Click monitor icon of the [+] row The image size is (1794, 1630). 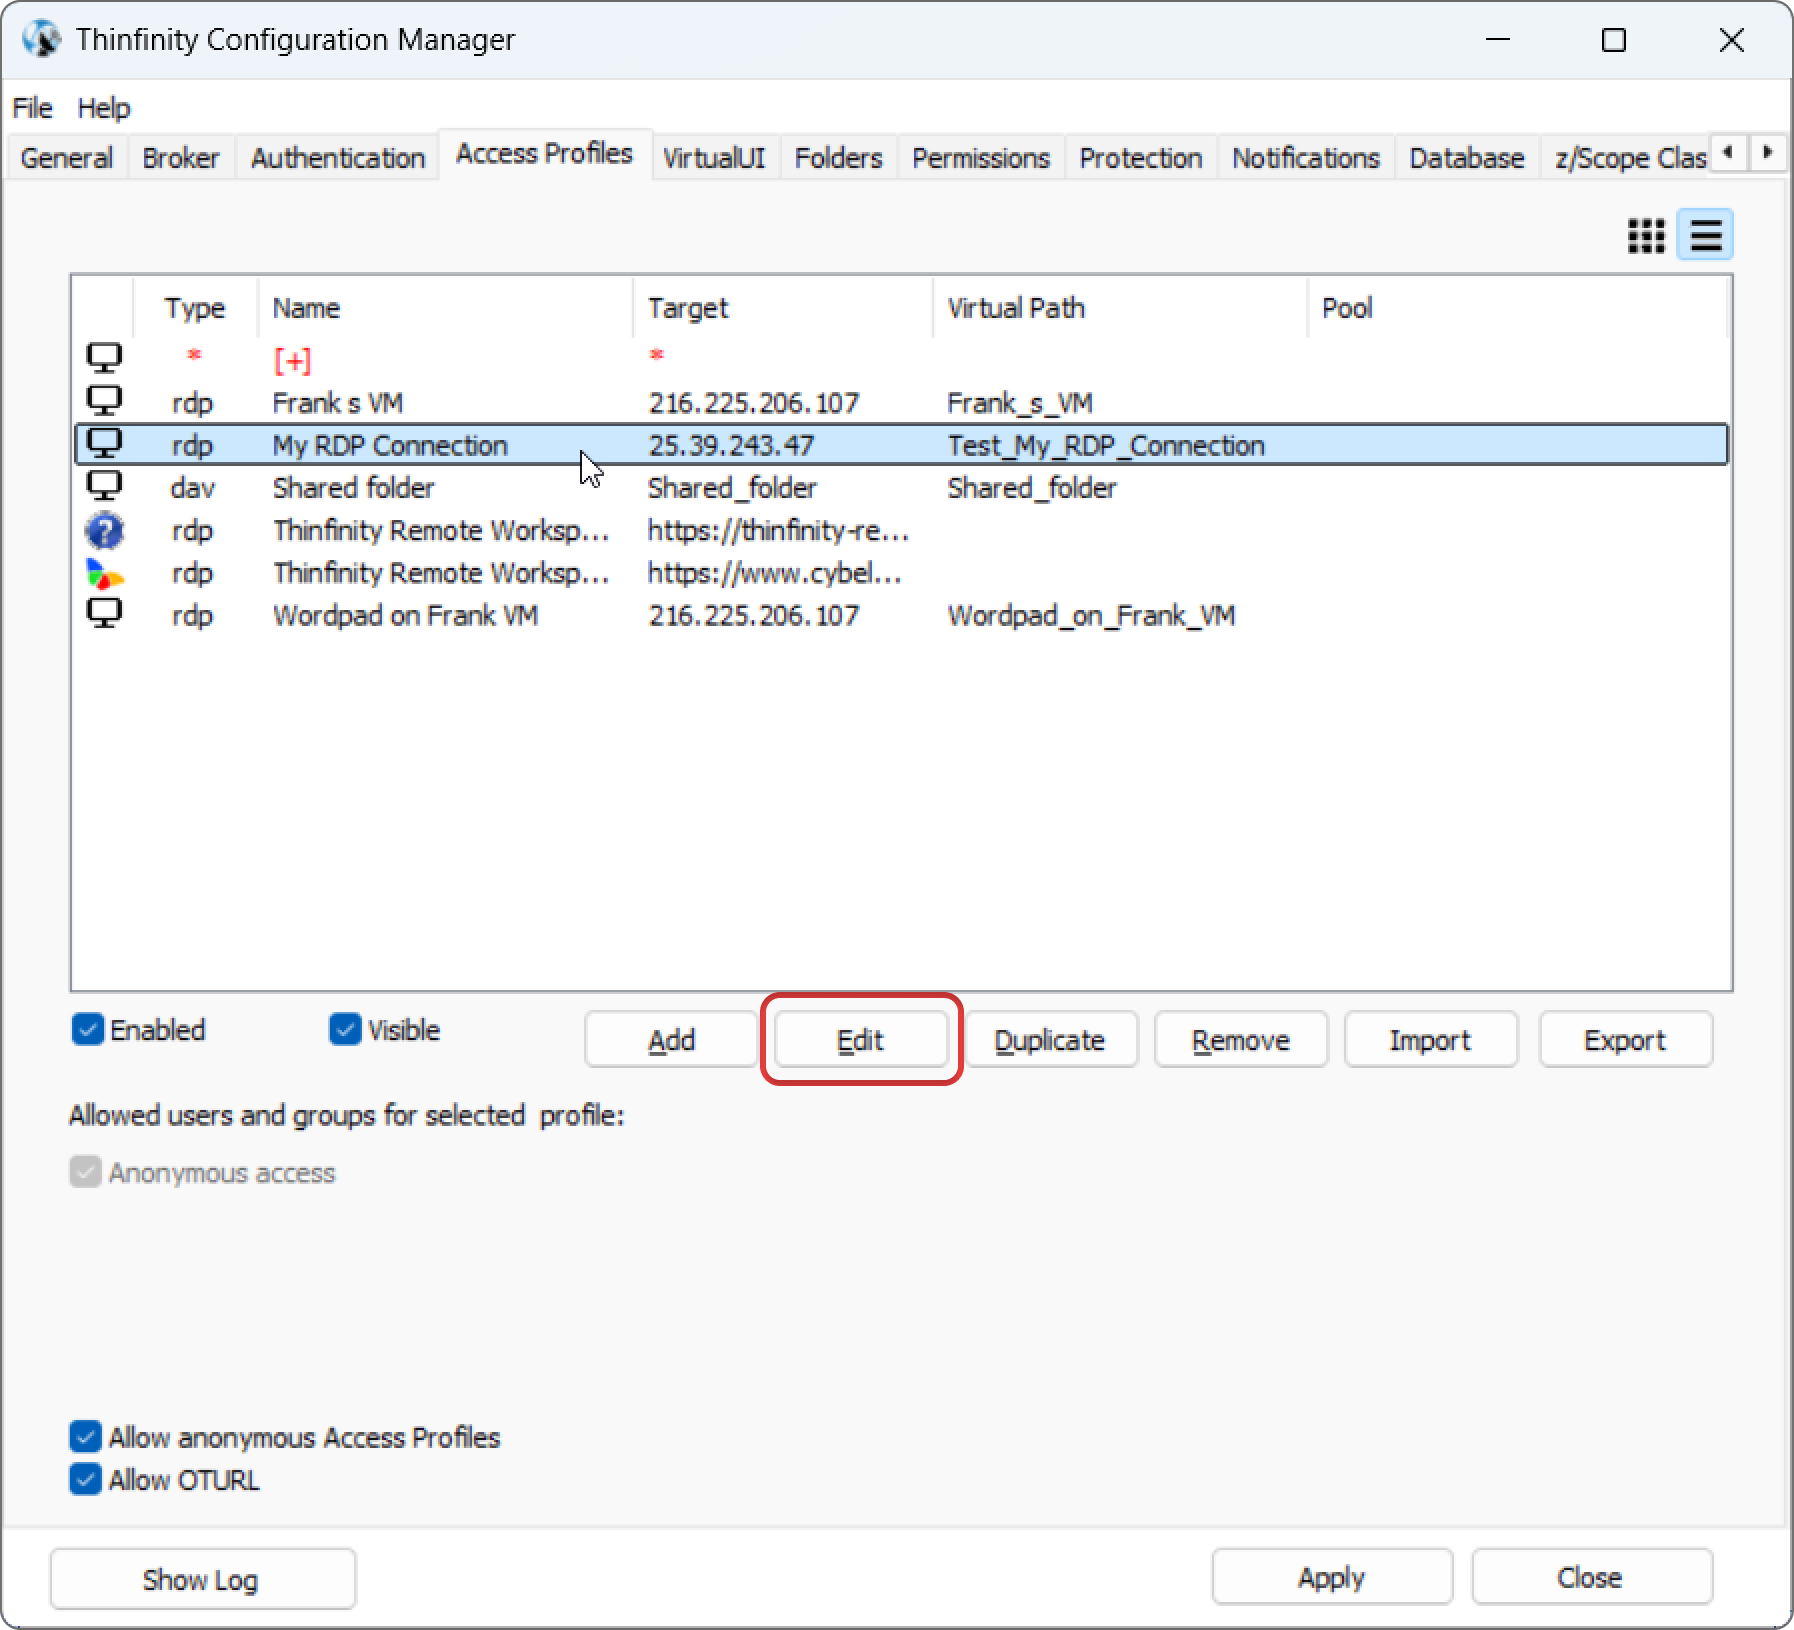(104, 358)
